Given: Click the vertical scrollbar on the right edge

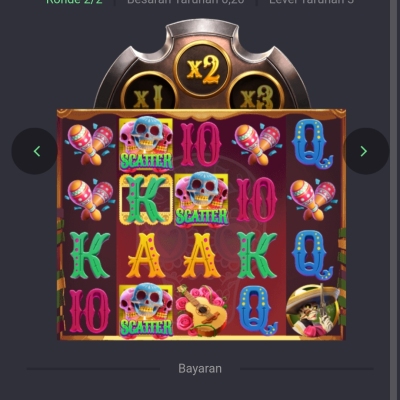Looking at the screenshot, I should (x=395, y=200).
